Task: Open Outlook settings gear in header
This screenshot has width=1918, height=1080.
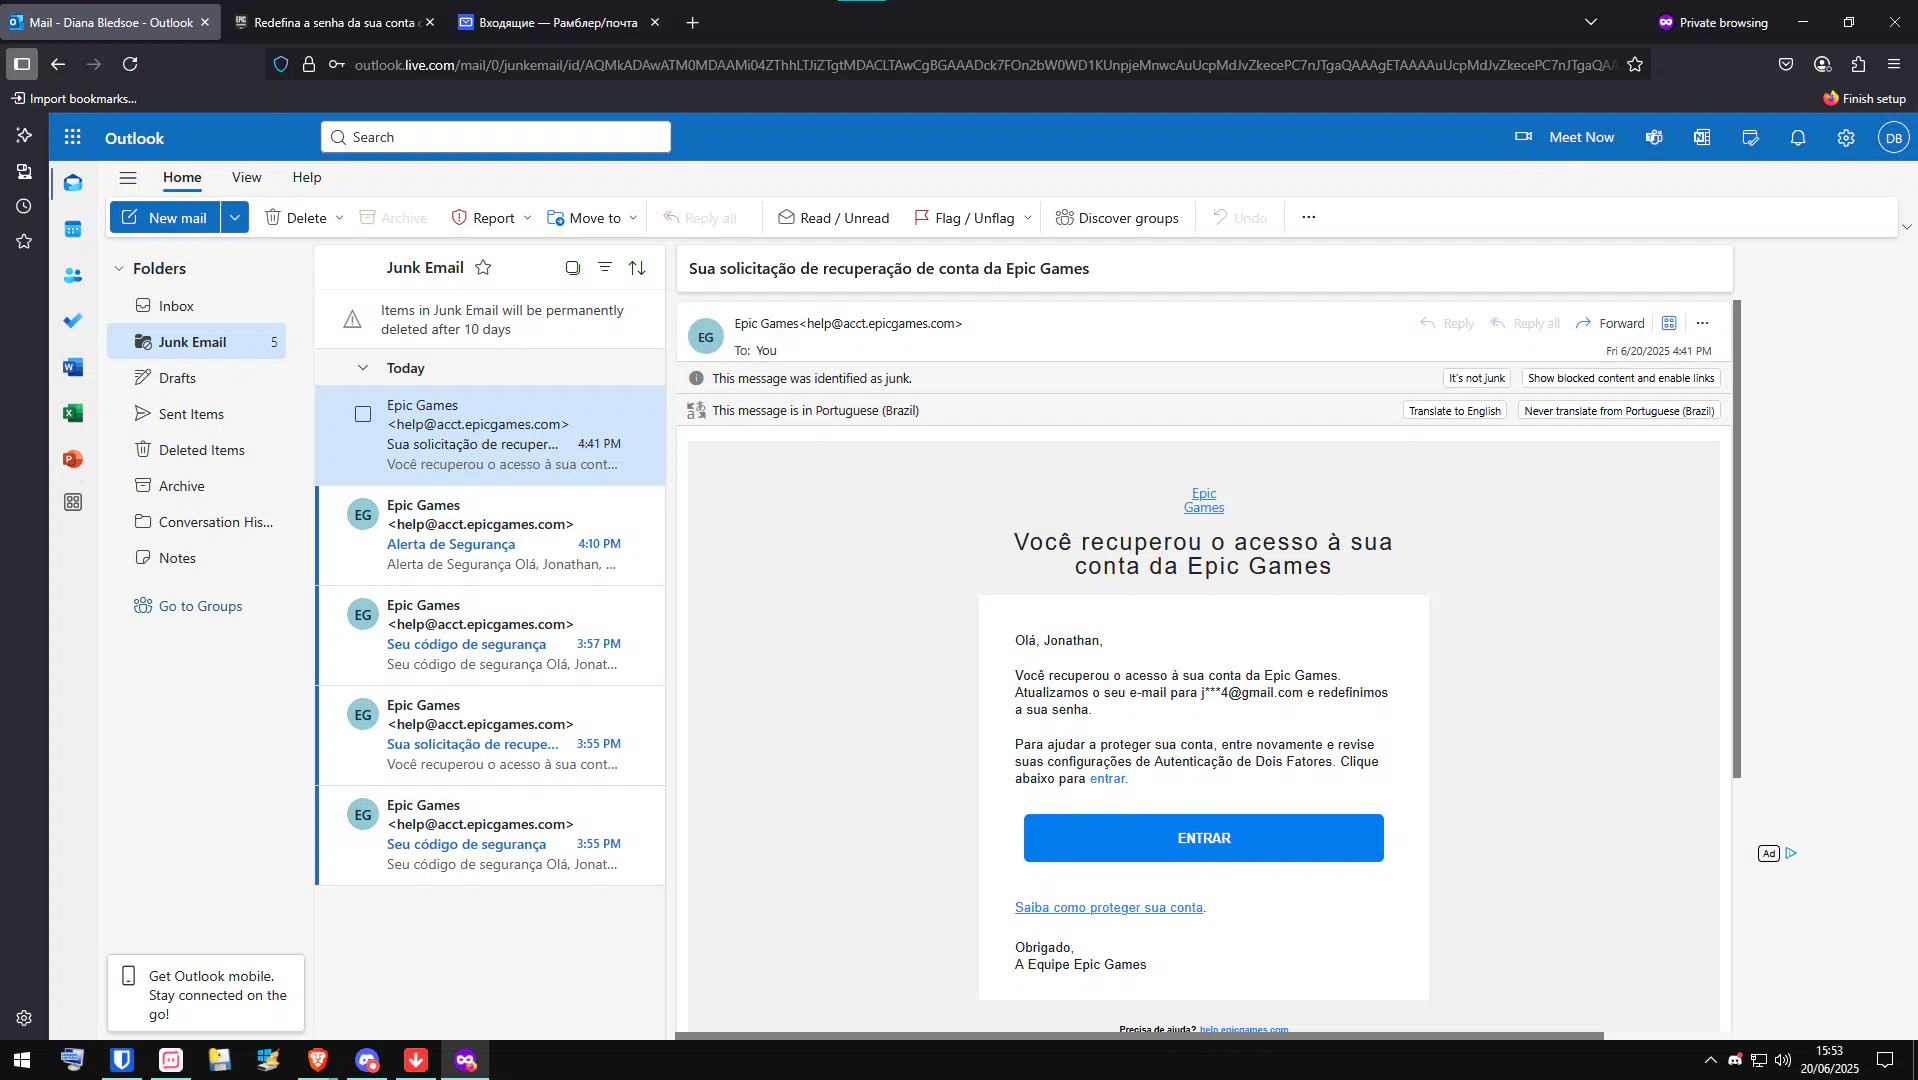Action: pyautogui.click(x=1846, y=137)
